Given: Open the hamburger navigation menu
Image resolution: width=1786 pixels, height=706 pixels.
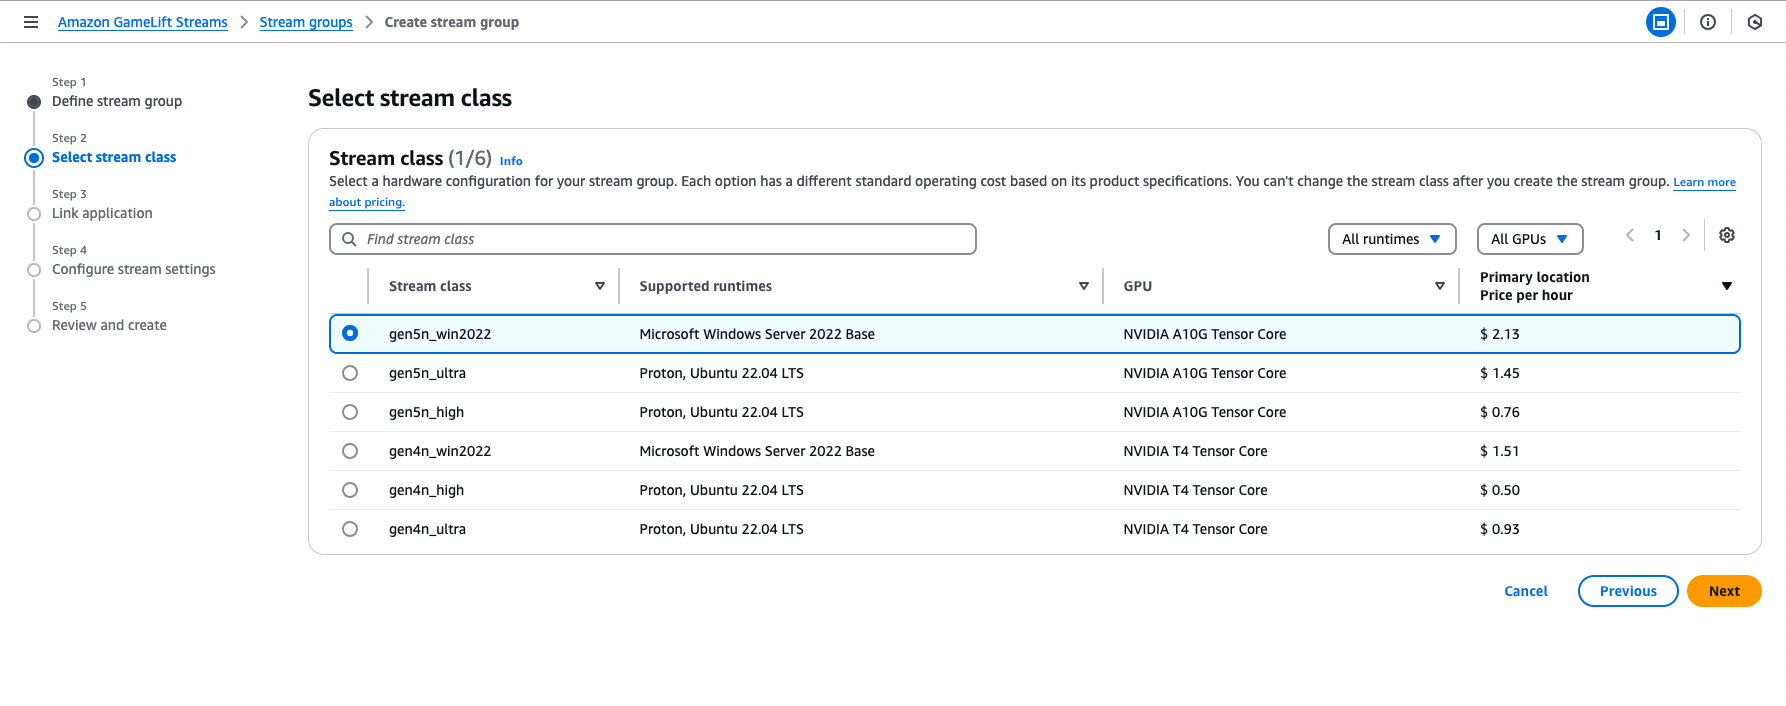Looking at the screenshot, I should click(x=31, y=22).
